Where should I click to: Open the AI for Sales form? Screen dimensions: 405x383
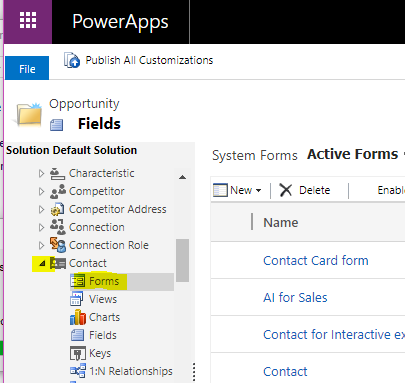pyautogui.click(x=295, y=298)
